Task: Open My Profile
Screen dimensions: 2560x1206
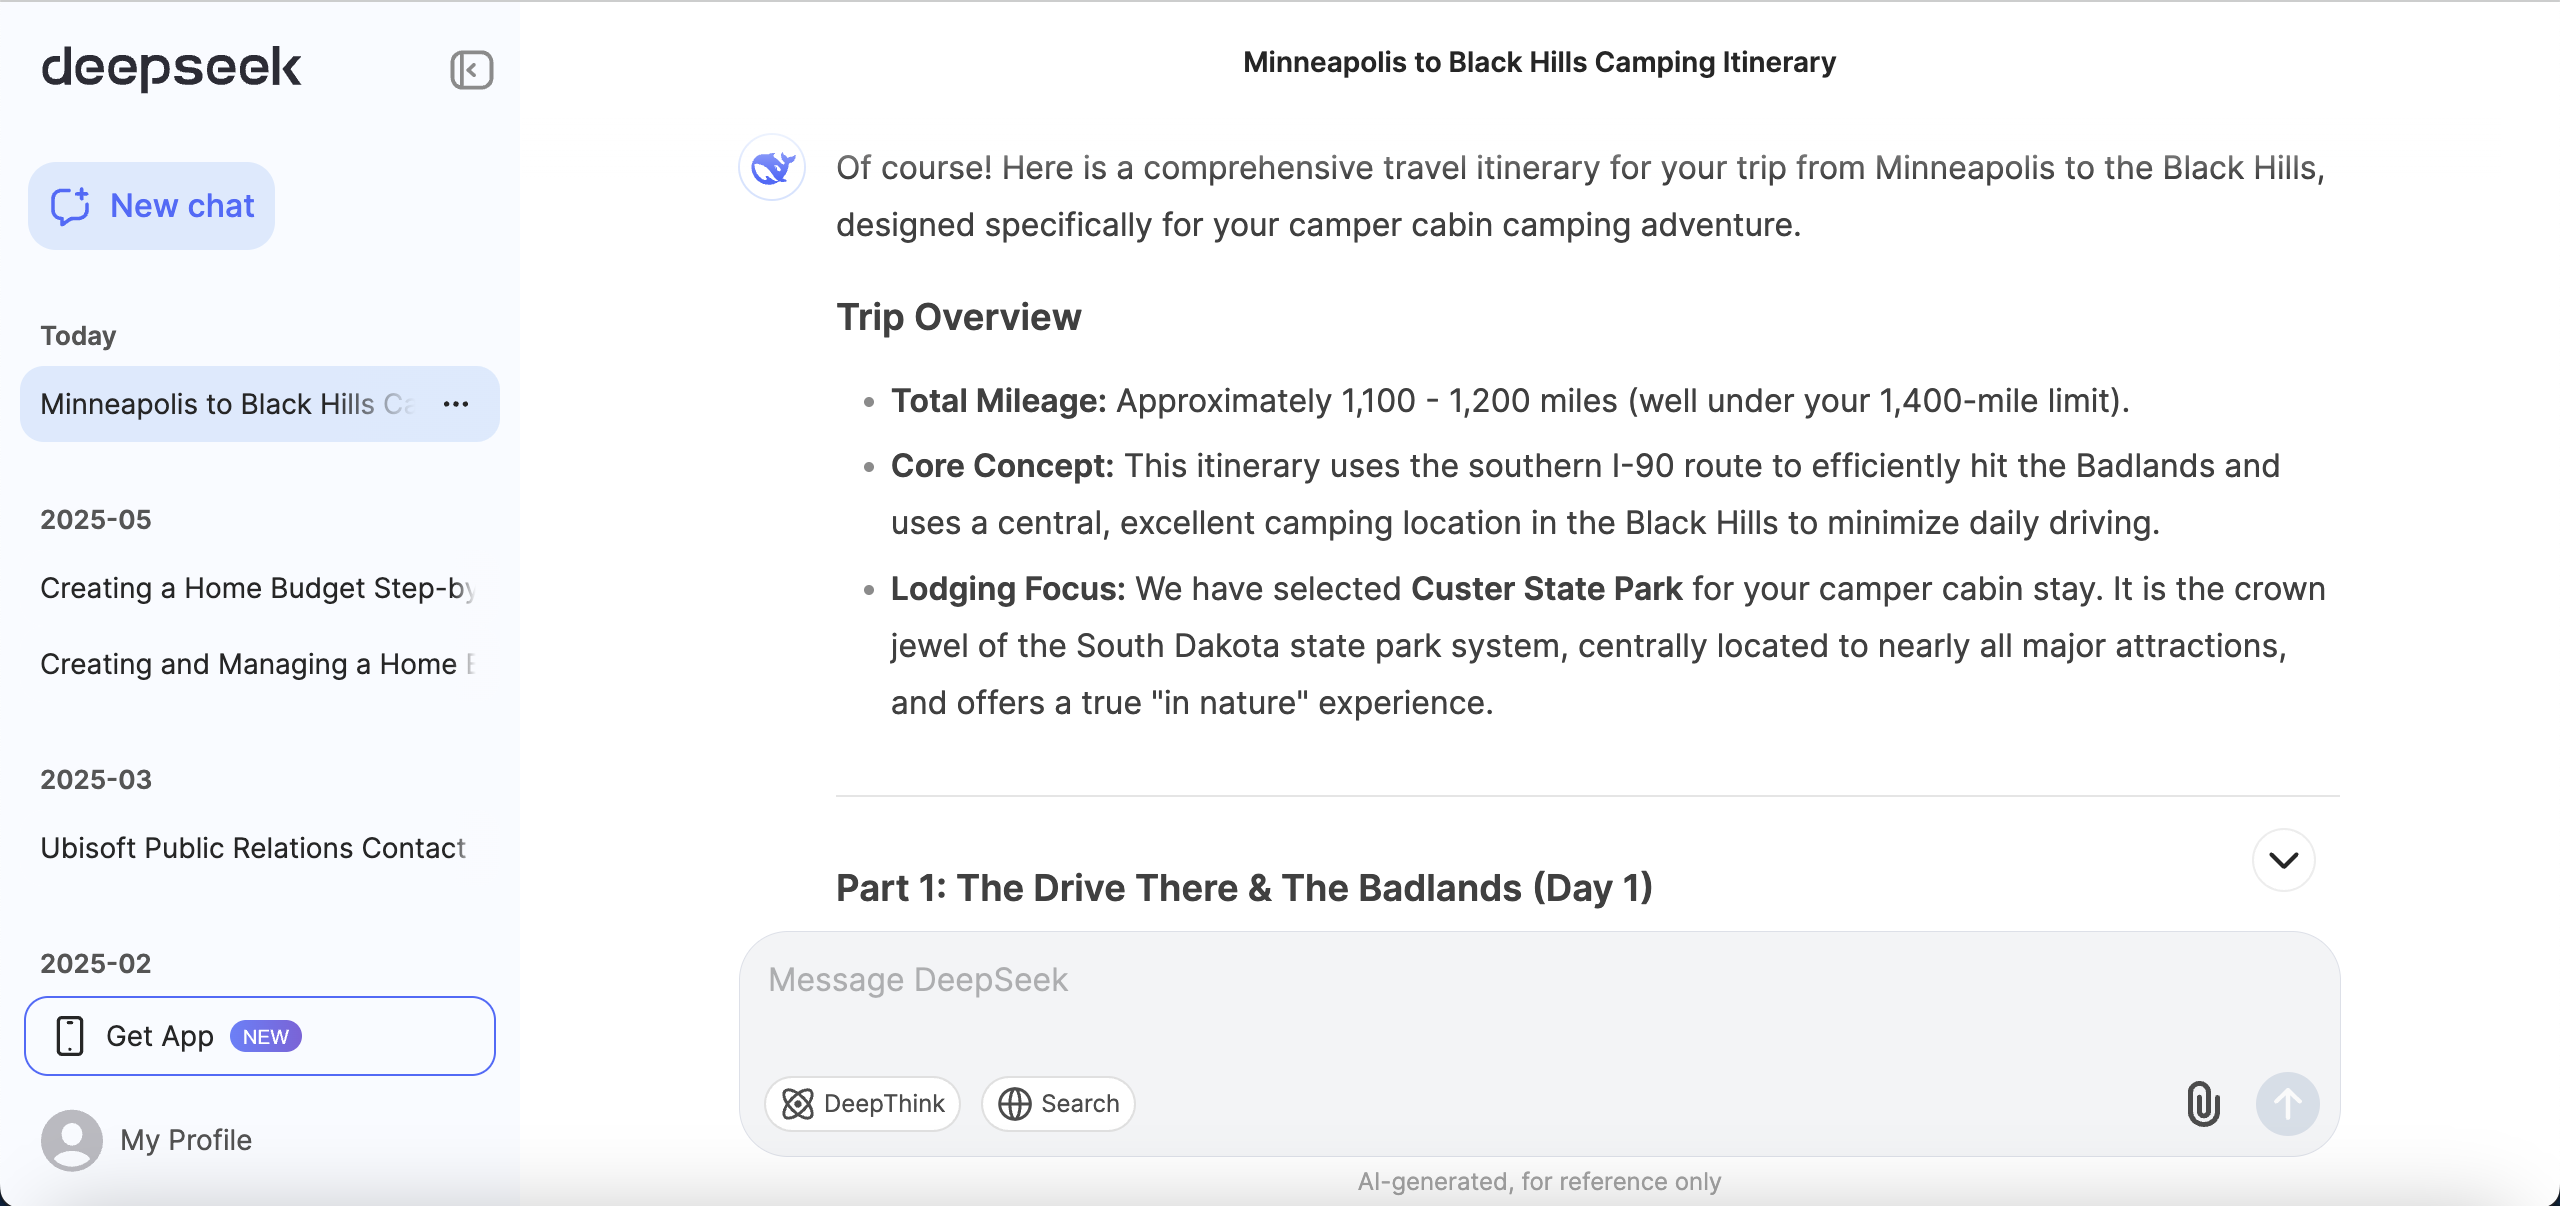Action: pyautogui.click(x=186, y=1140)
